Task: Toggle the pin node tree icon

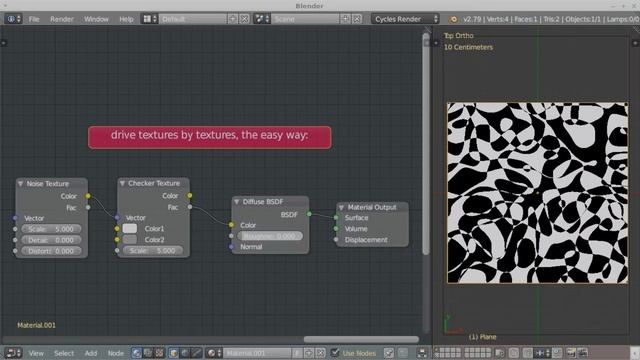Action: (x=389, y=353)
